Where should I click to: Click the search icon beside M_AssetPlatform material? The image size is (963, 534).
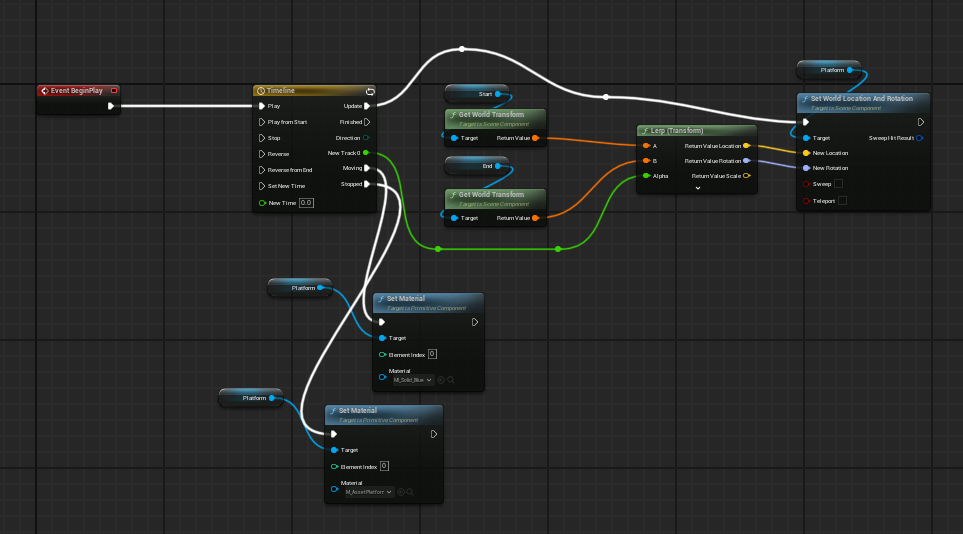(x=410, y=492)
